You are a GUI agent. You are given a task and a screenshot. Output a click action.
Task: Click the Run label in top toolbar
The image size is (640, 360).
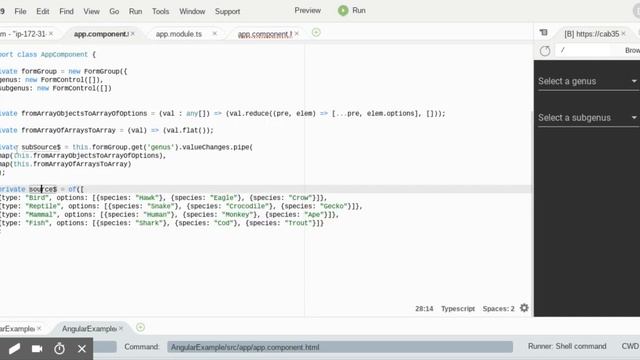click(359, 11)
